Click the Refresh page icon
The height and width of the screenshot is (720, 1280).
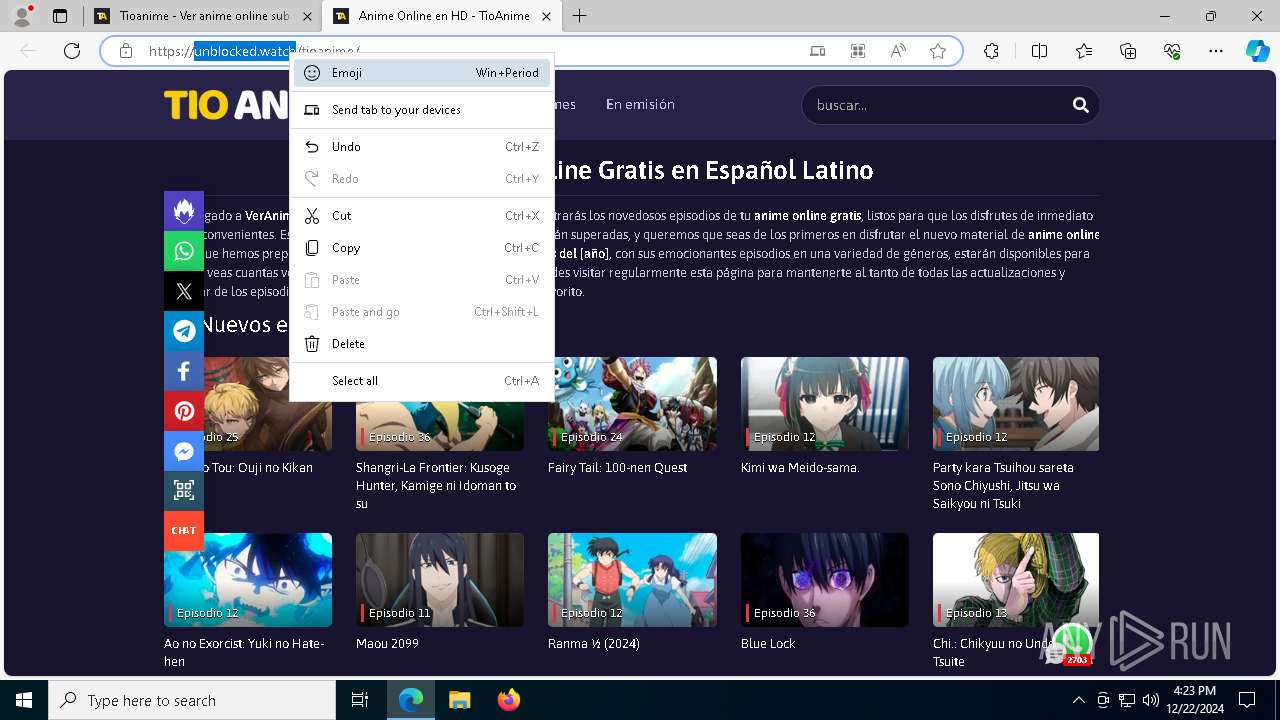(x=72, y=51)
